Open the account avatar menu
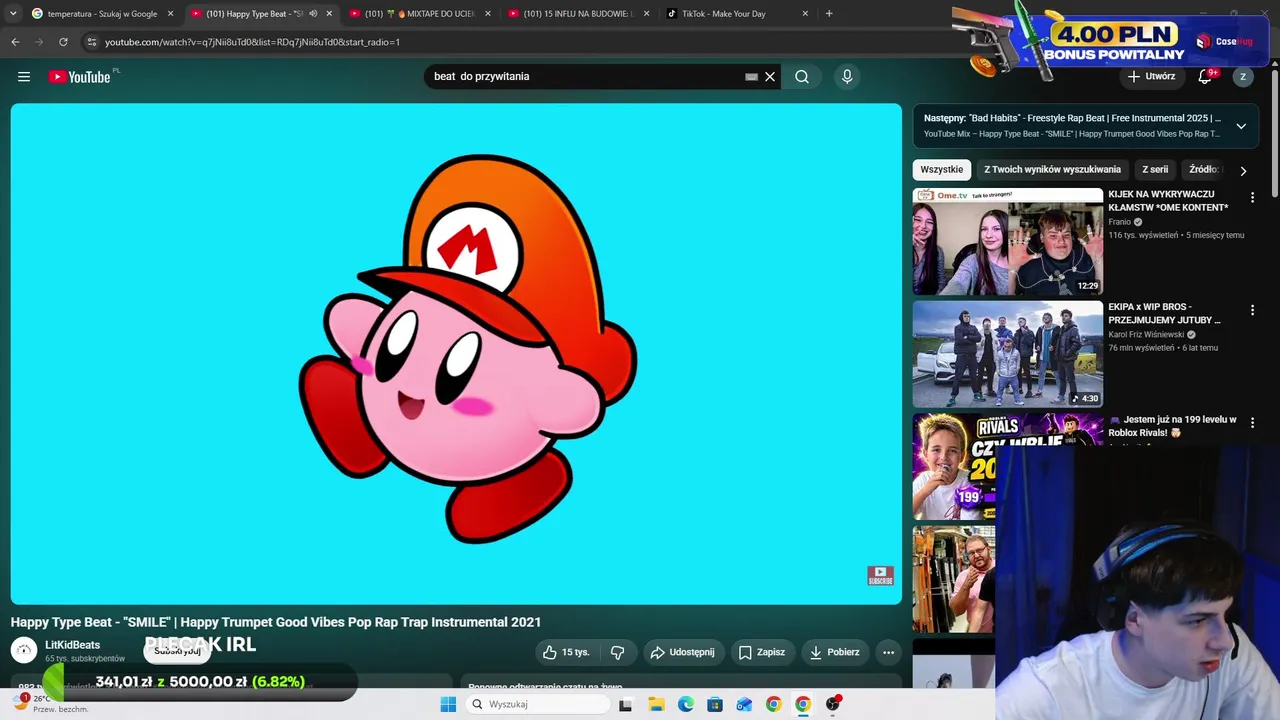This screenshot has height=720, width=1280. pyautogui.click(x=1243, y=77)
